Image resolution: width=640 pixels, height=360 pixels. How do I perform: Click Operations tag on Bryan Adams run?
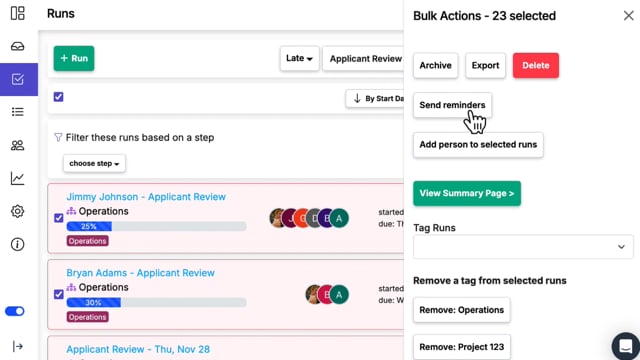pos(87,317)
